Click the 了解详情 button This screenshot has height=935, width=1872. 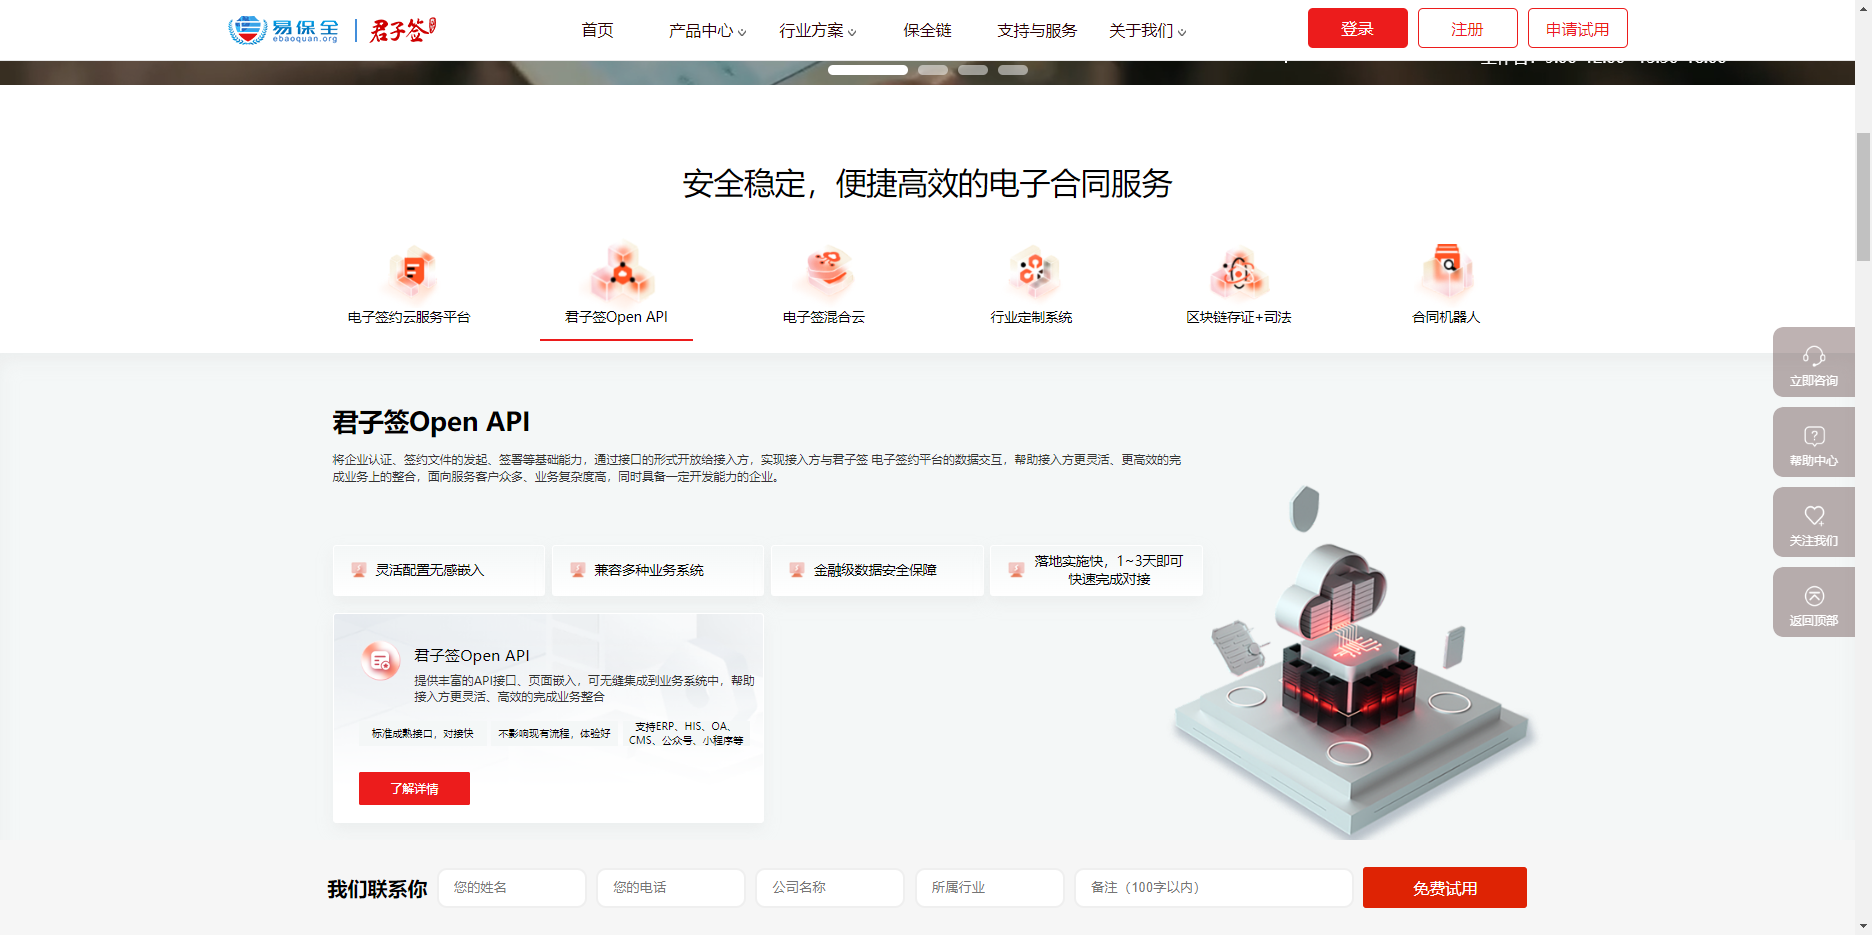pyautogui.click(x=414, y=789)
